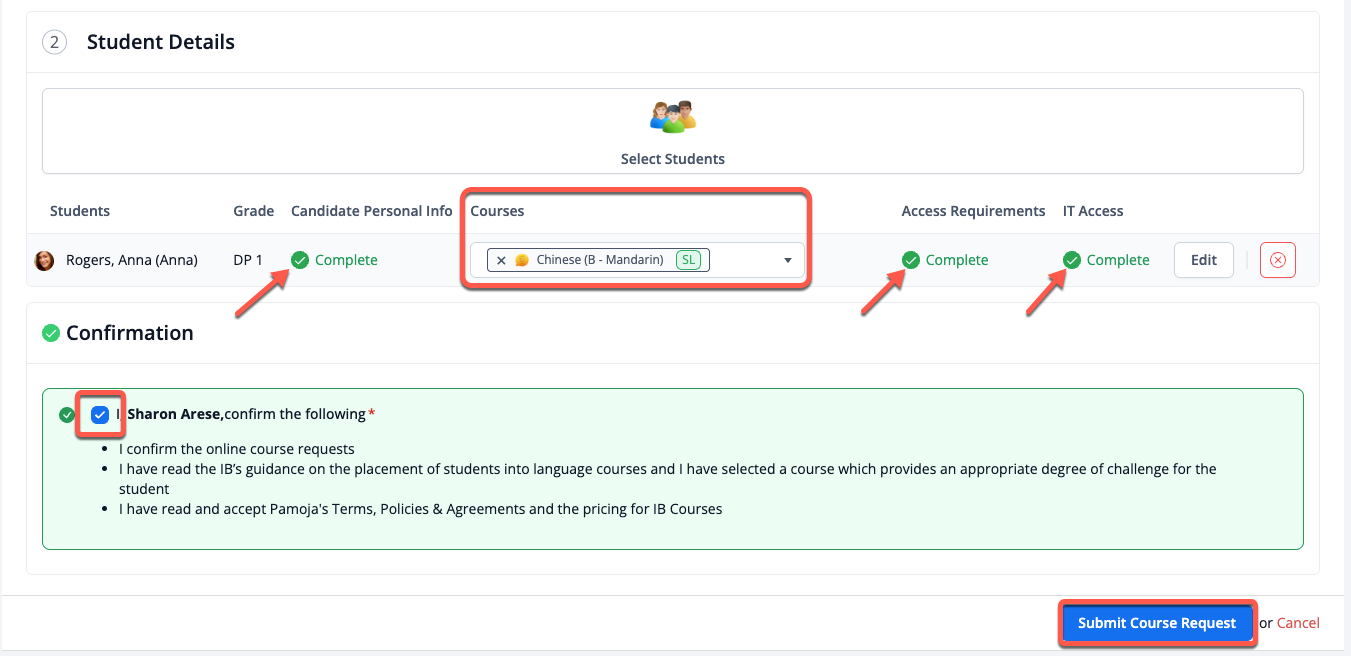
Task: Click the Cancel link
Action: tap(1298, 623)
